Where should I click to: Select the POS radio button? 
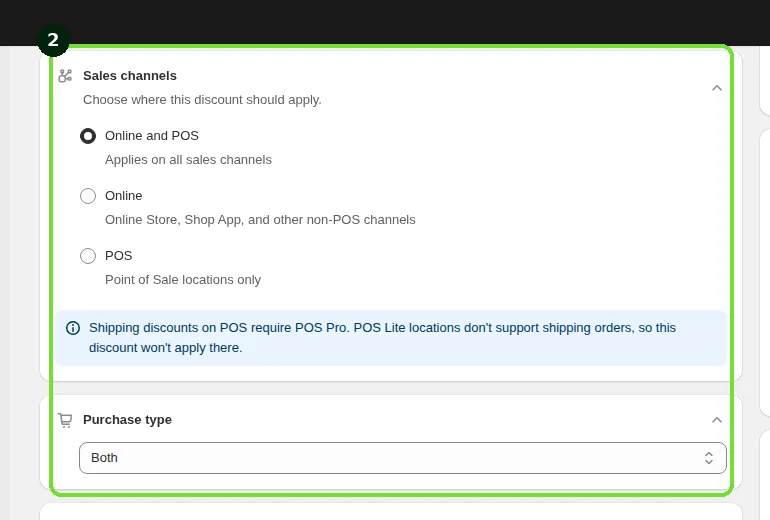point(88,256)
